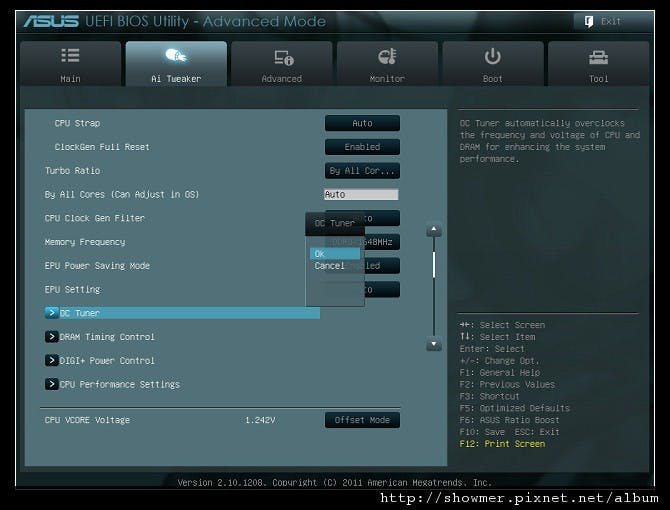Click the Memory Frequency label

click(x=85, y=242)
